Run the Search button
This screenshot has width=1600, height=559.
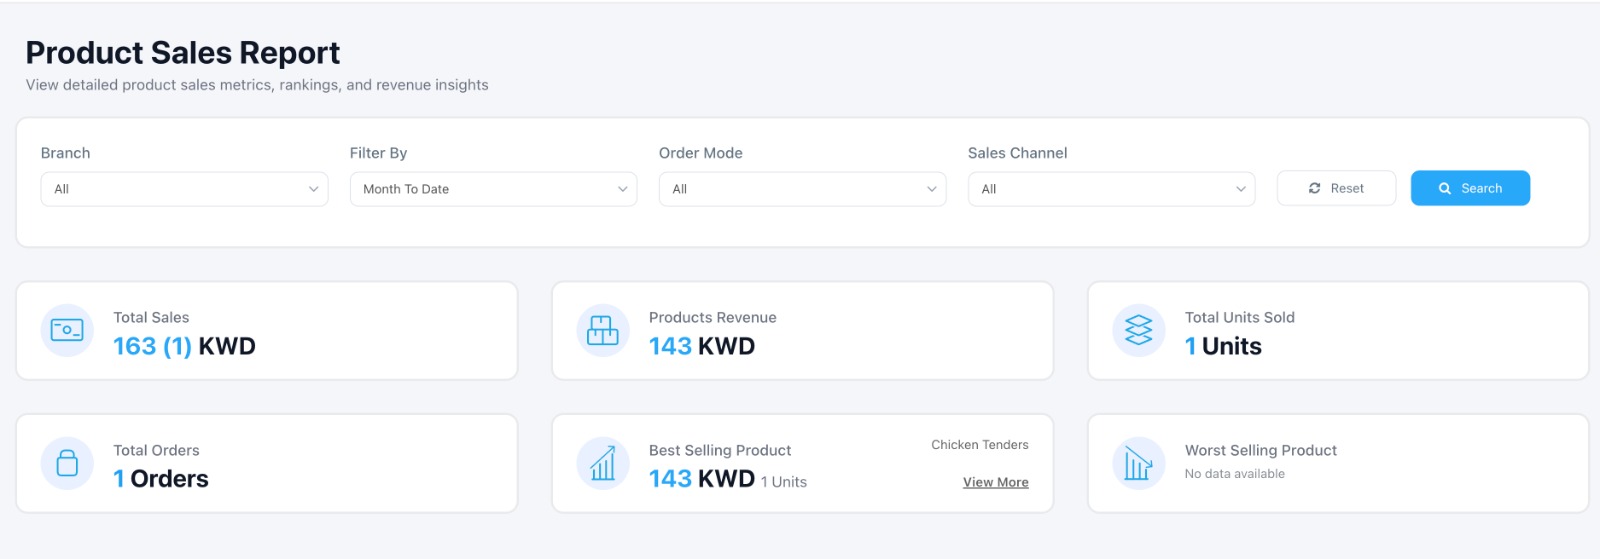[1470, 188]
